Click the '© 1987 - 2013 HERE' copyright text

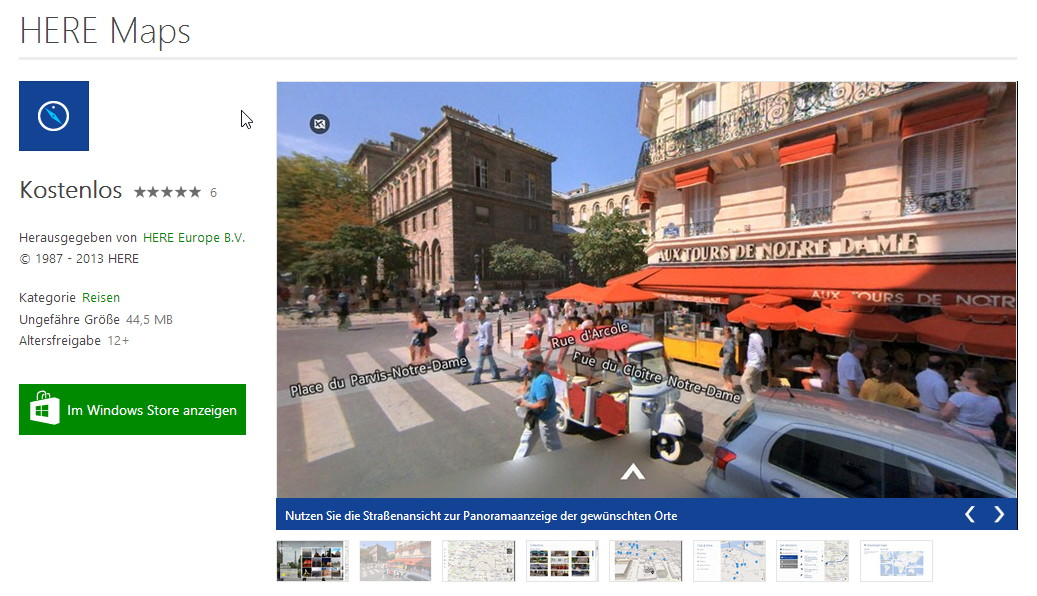tap(79, 259)
